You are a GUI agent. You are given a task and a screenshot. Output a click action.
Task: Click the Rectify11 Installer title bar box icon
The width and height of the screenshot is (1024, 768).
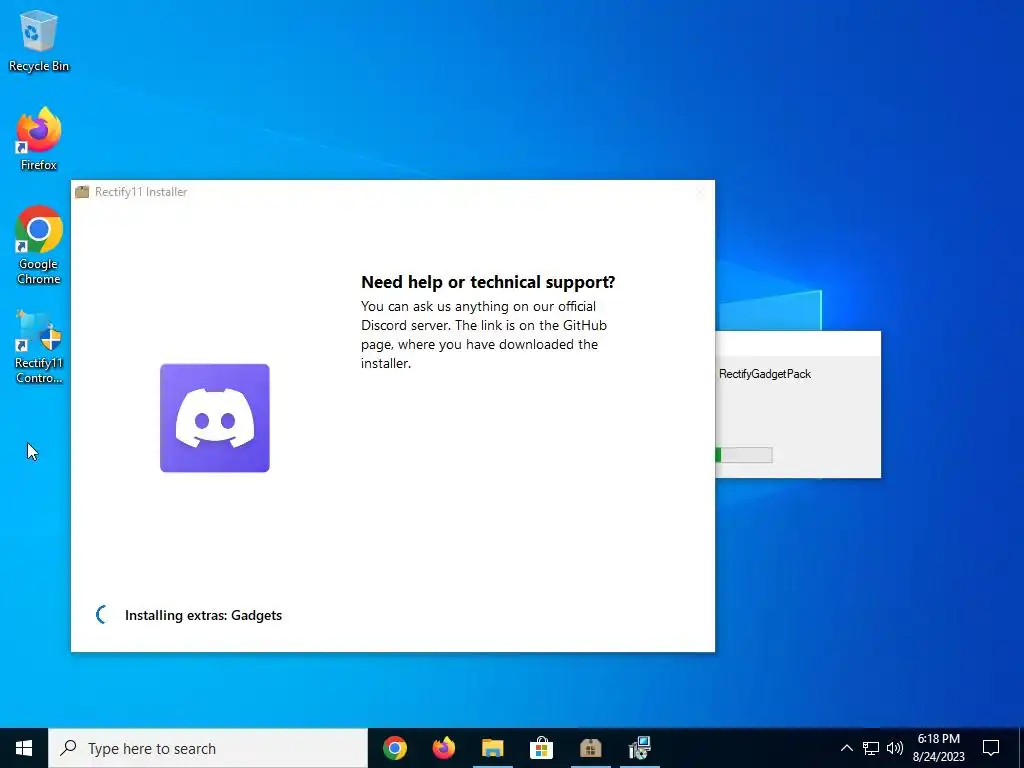click(x=82, y=192)
